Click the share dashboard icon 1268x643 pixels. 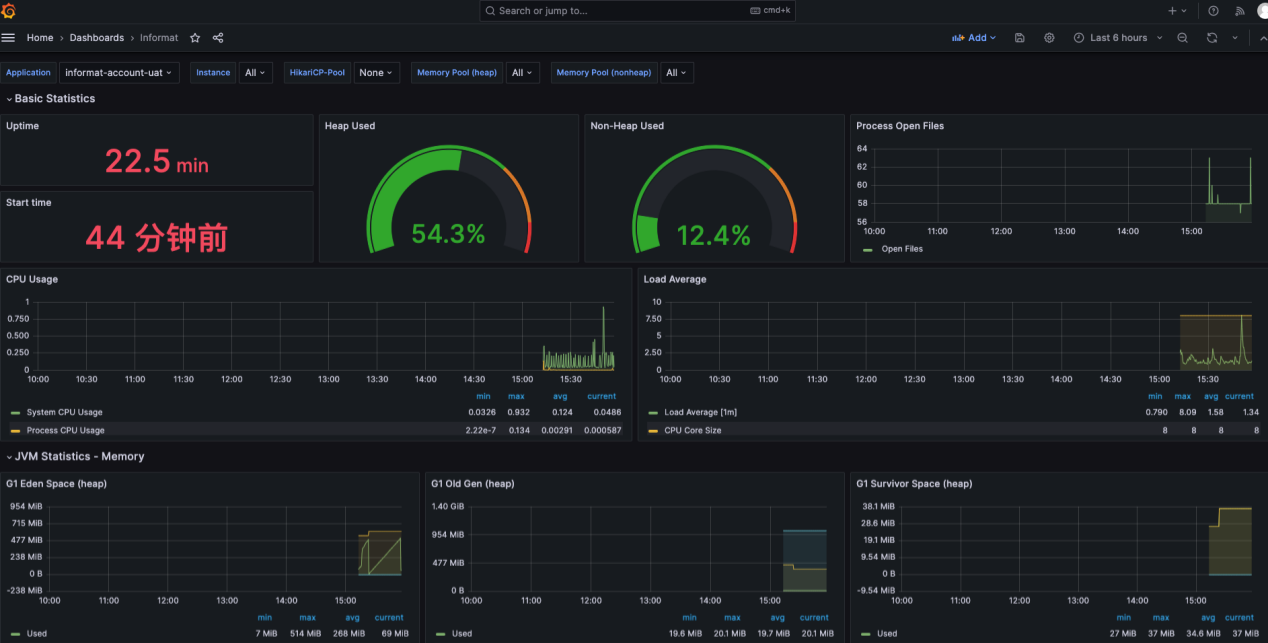click(x=218, y=38)
